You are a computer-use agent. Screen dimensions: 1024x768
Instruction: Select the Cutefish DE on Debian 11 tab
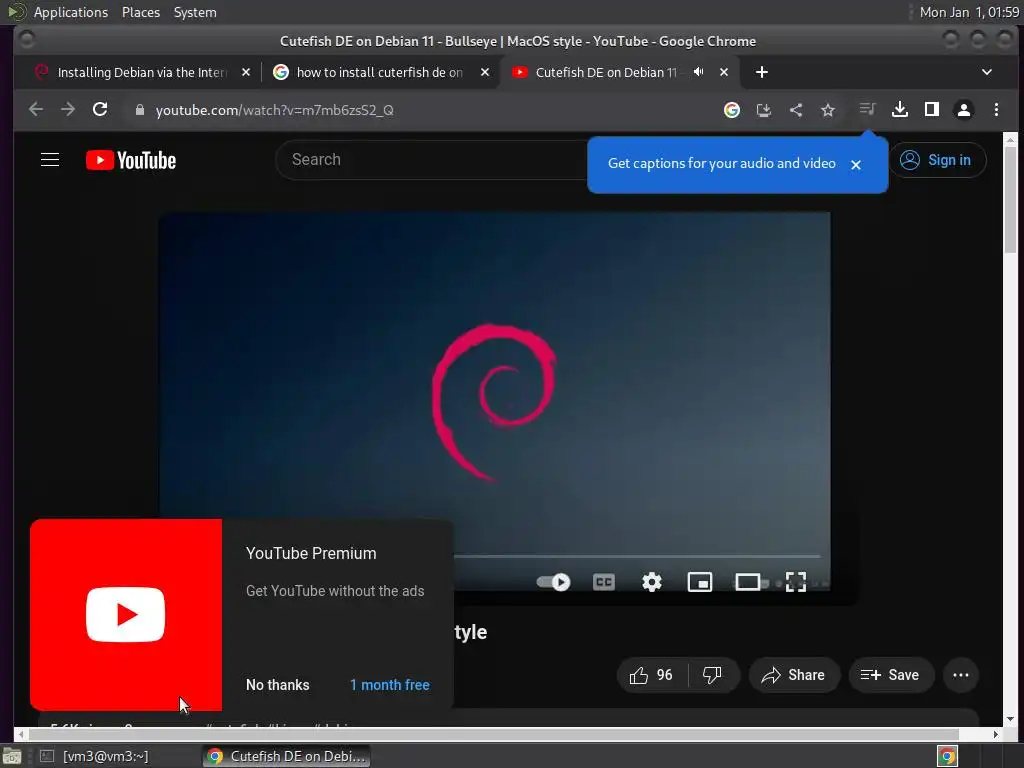(x=606, y=72)
